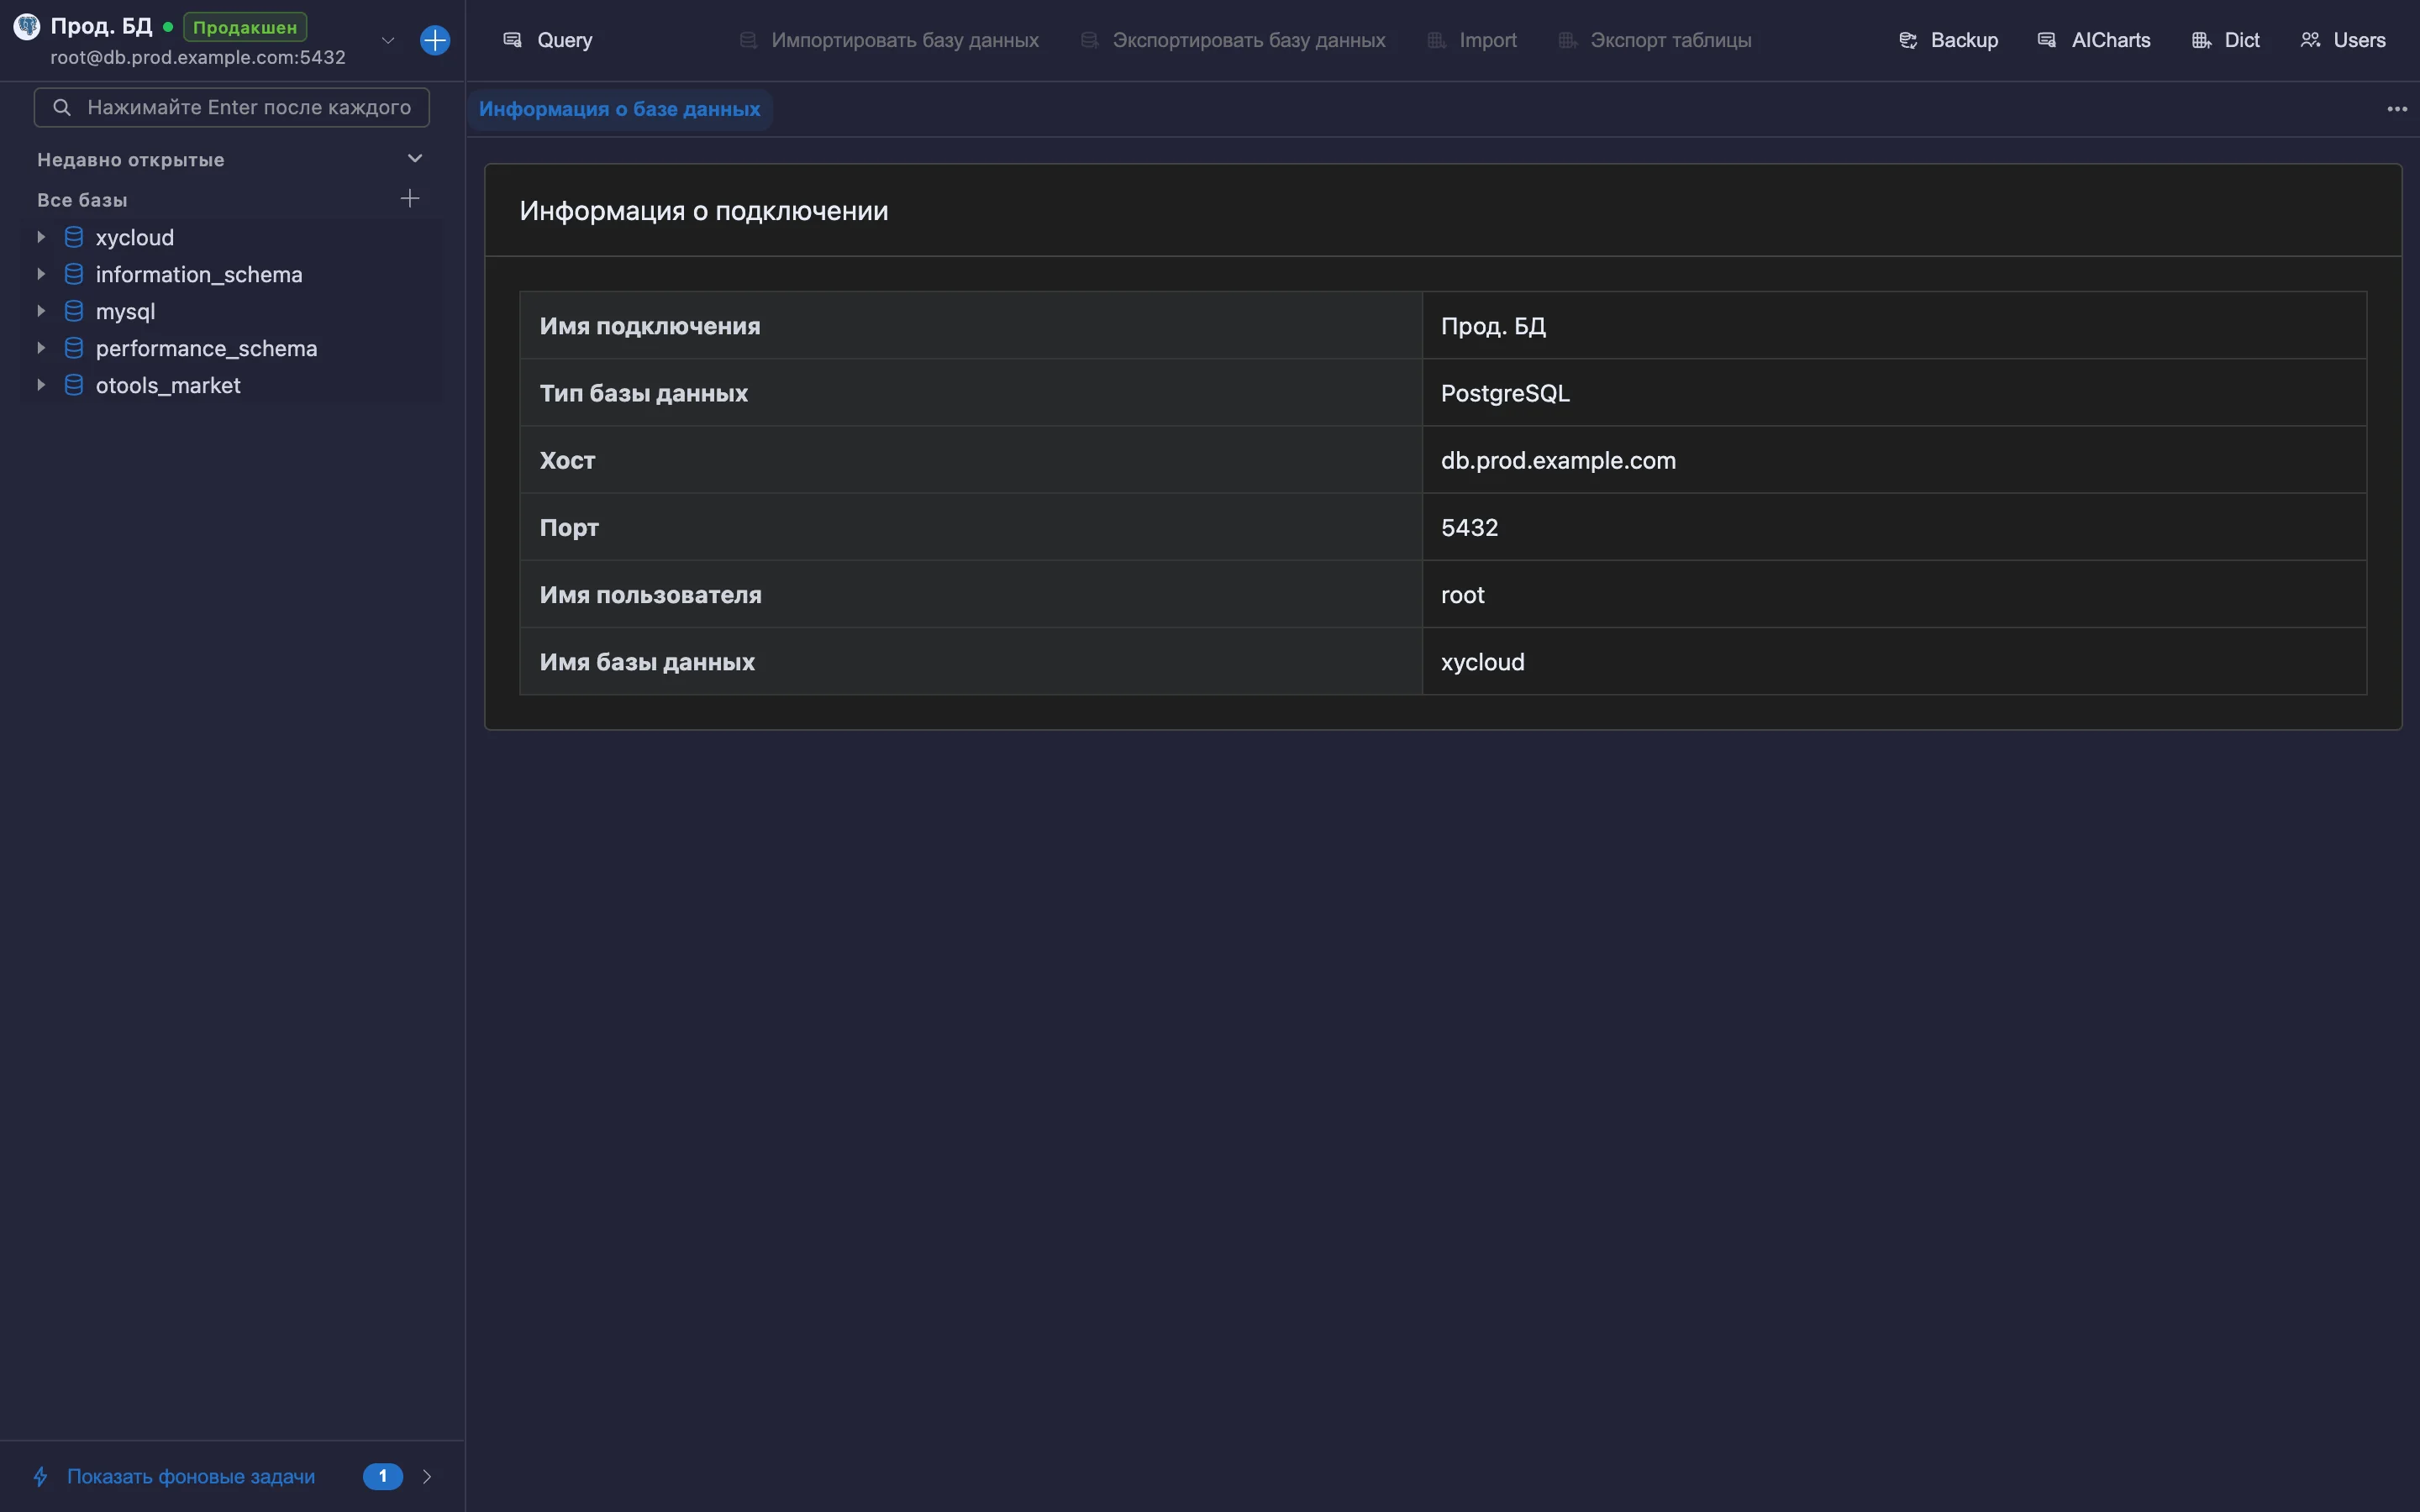
Task: Open the three-dots more options menu
Action: 2397,109
